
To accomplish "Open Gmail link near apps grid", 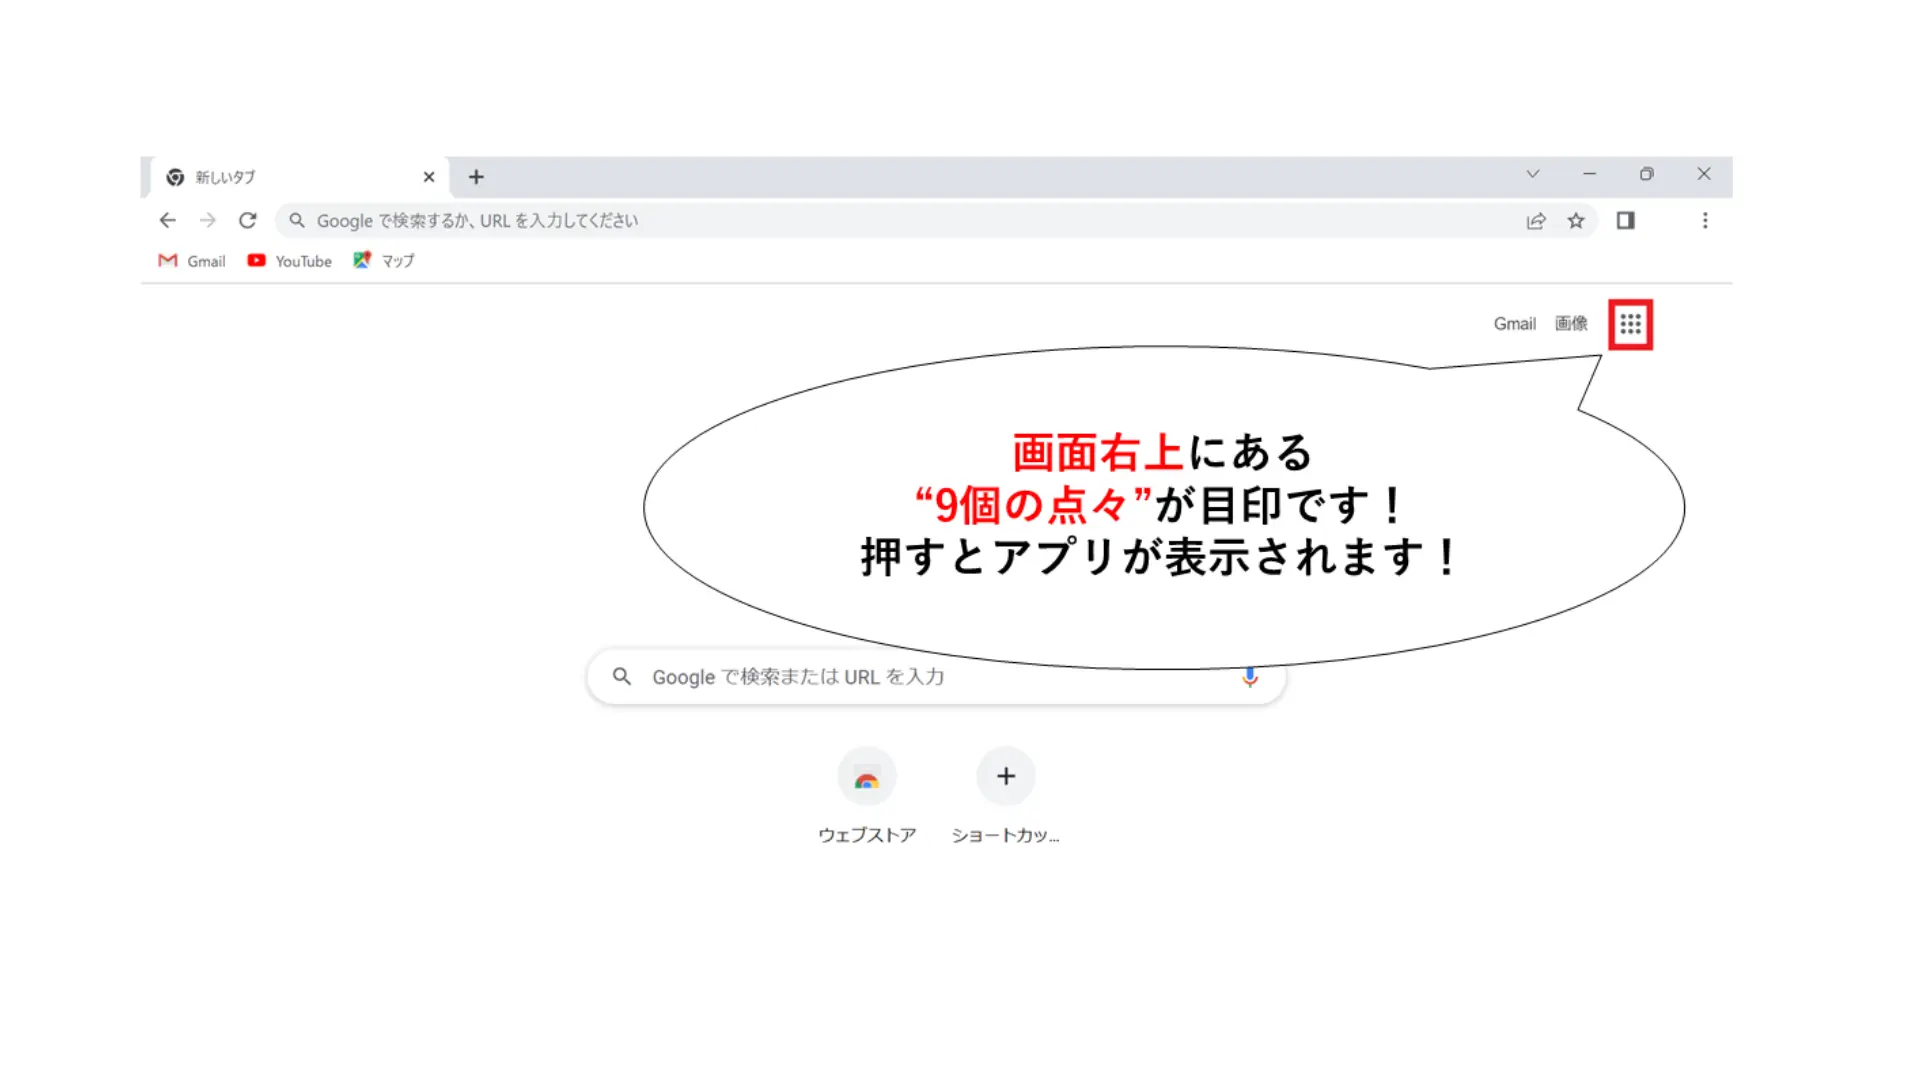I will 1514,324.
